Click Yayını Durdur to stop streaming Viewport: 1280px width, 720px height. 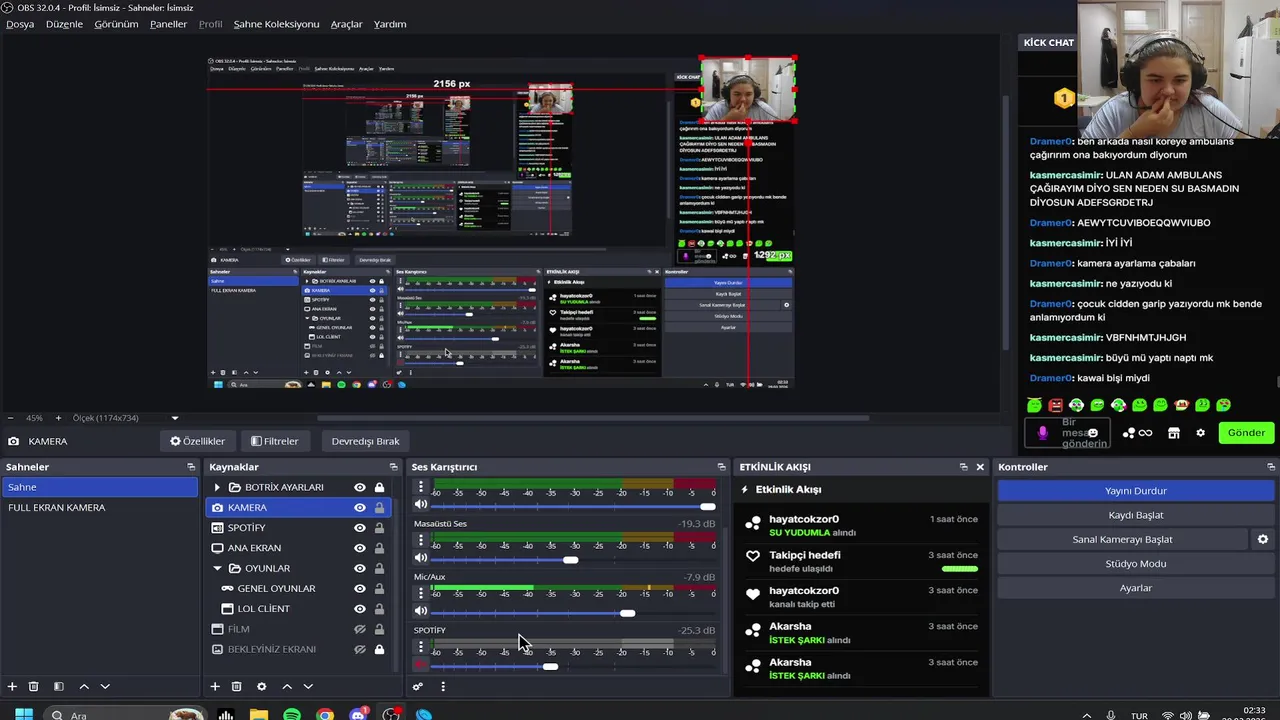pos(1135,491)
